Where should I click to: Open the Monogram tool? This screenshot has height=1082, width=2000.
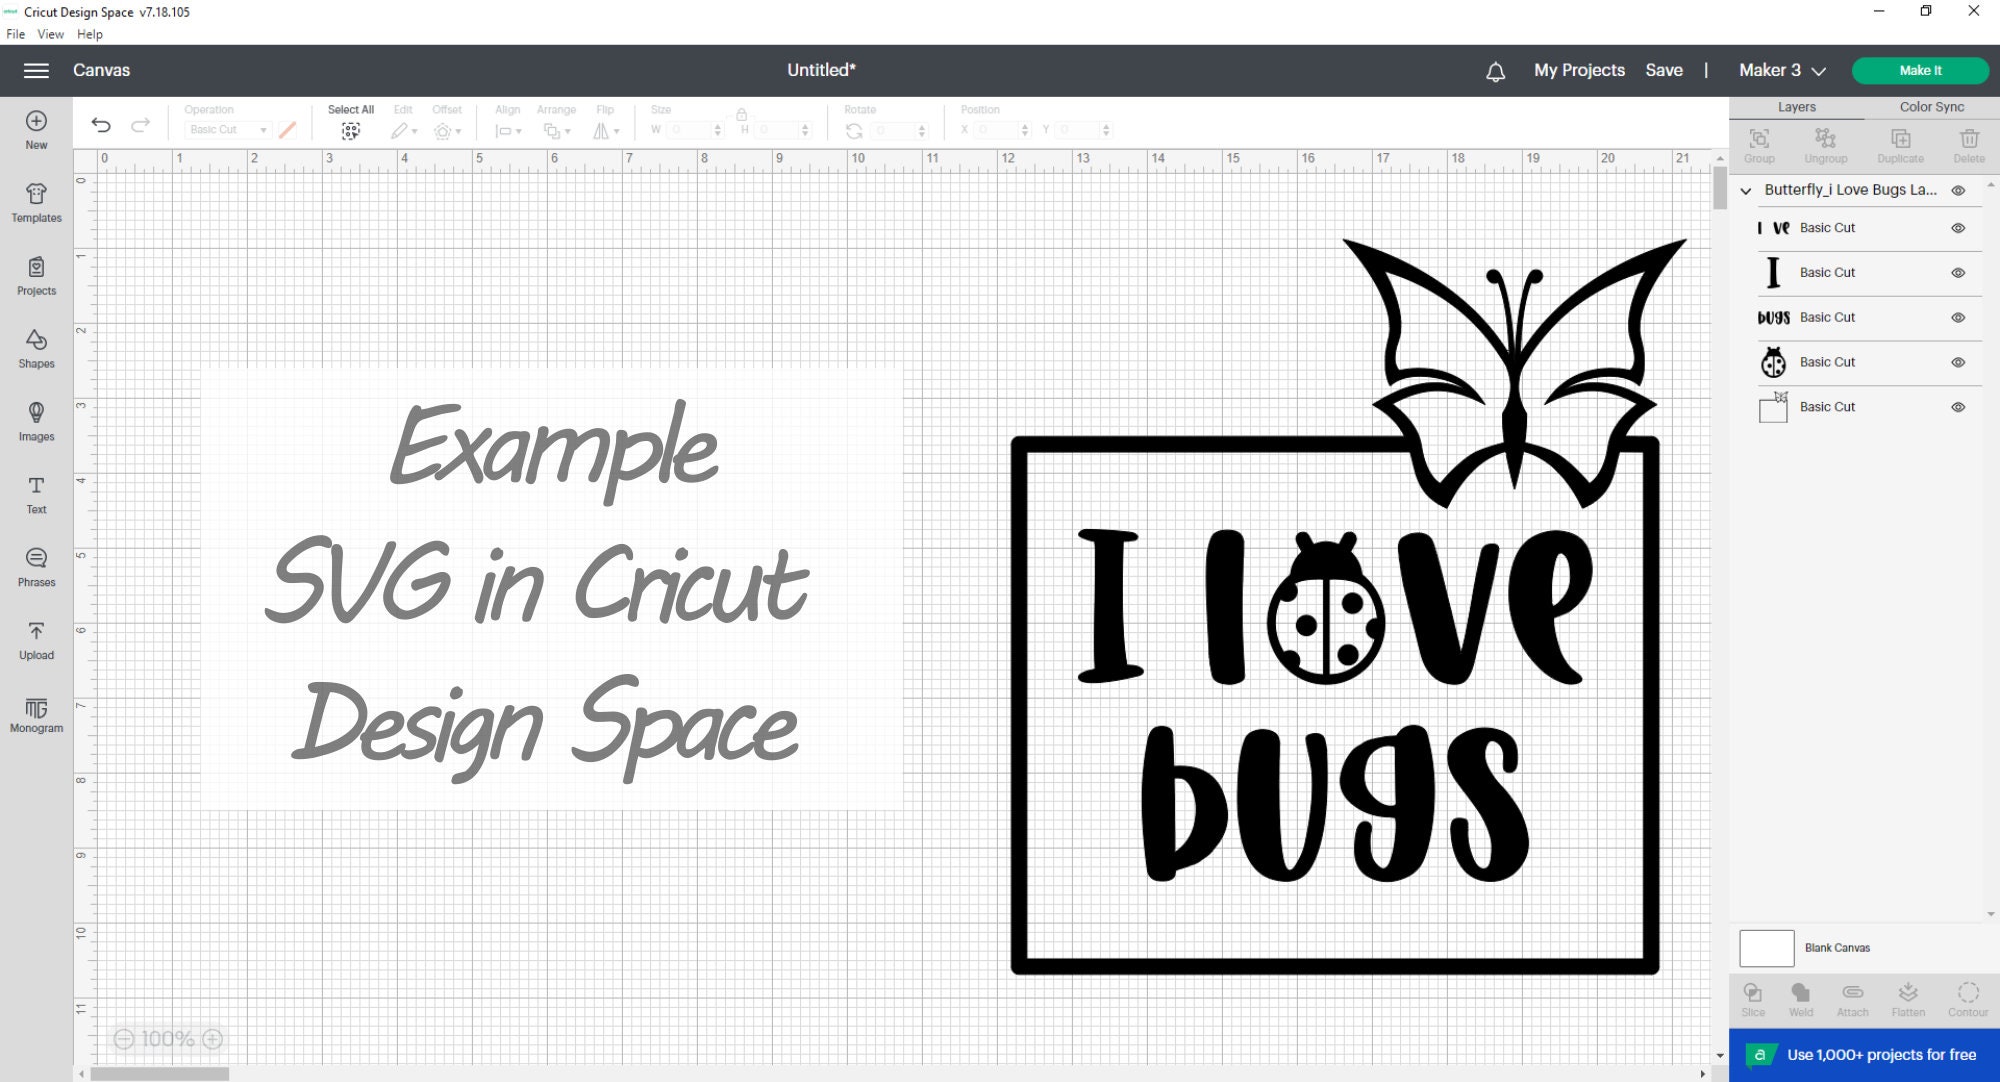pos(36,714)
